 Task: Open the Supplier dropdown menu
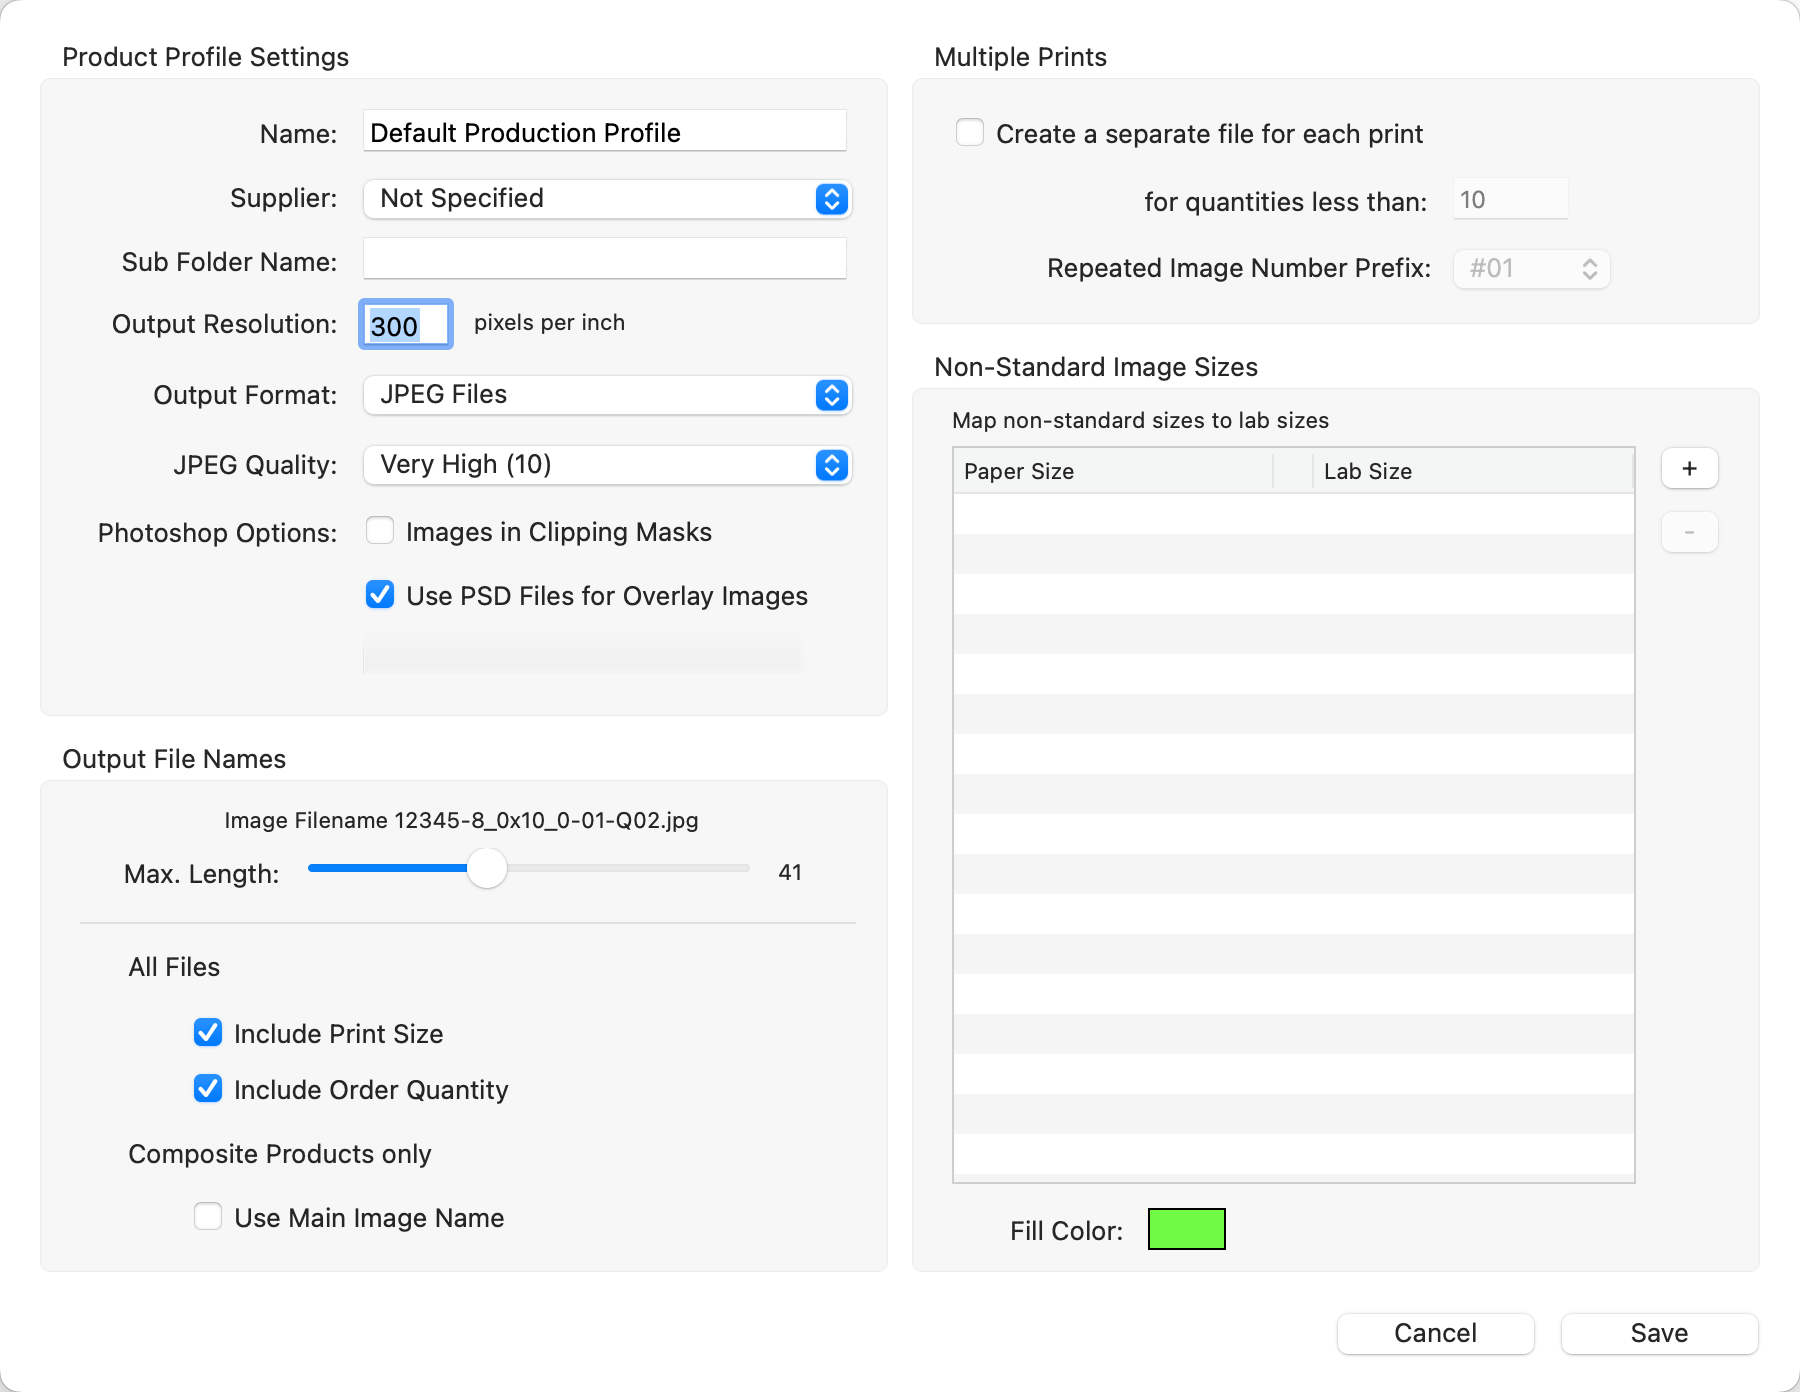[606, 199]
